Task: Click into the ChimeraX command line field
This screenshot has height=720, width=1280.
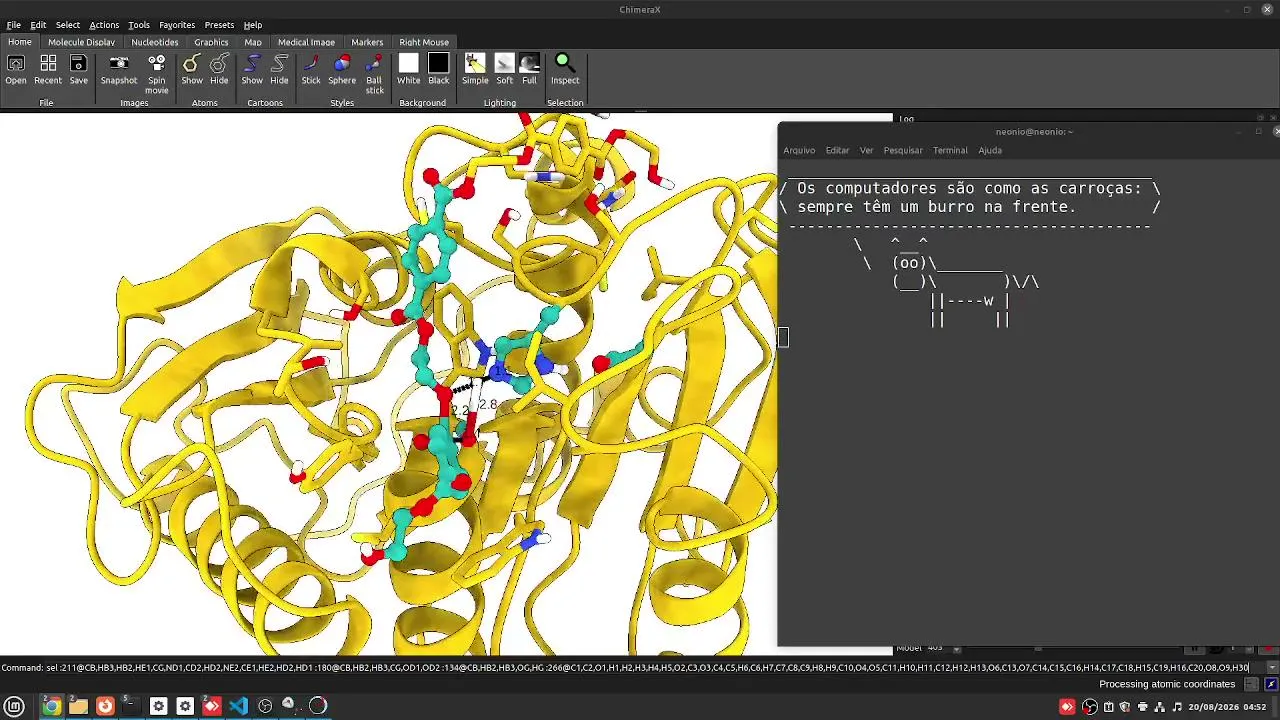Action: coord(655,667)
